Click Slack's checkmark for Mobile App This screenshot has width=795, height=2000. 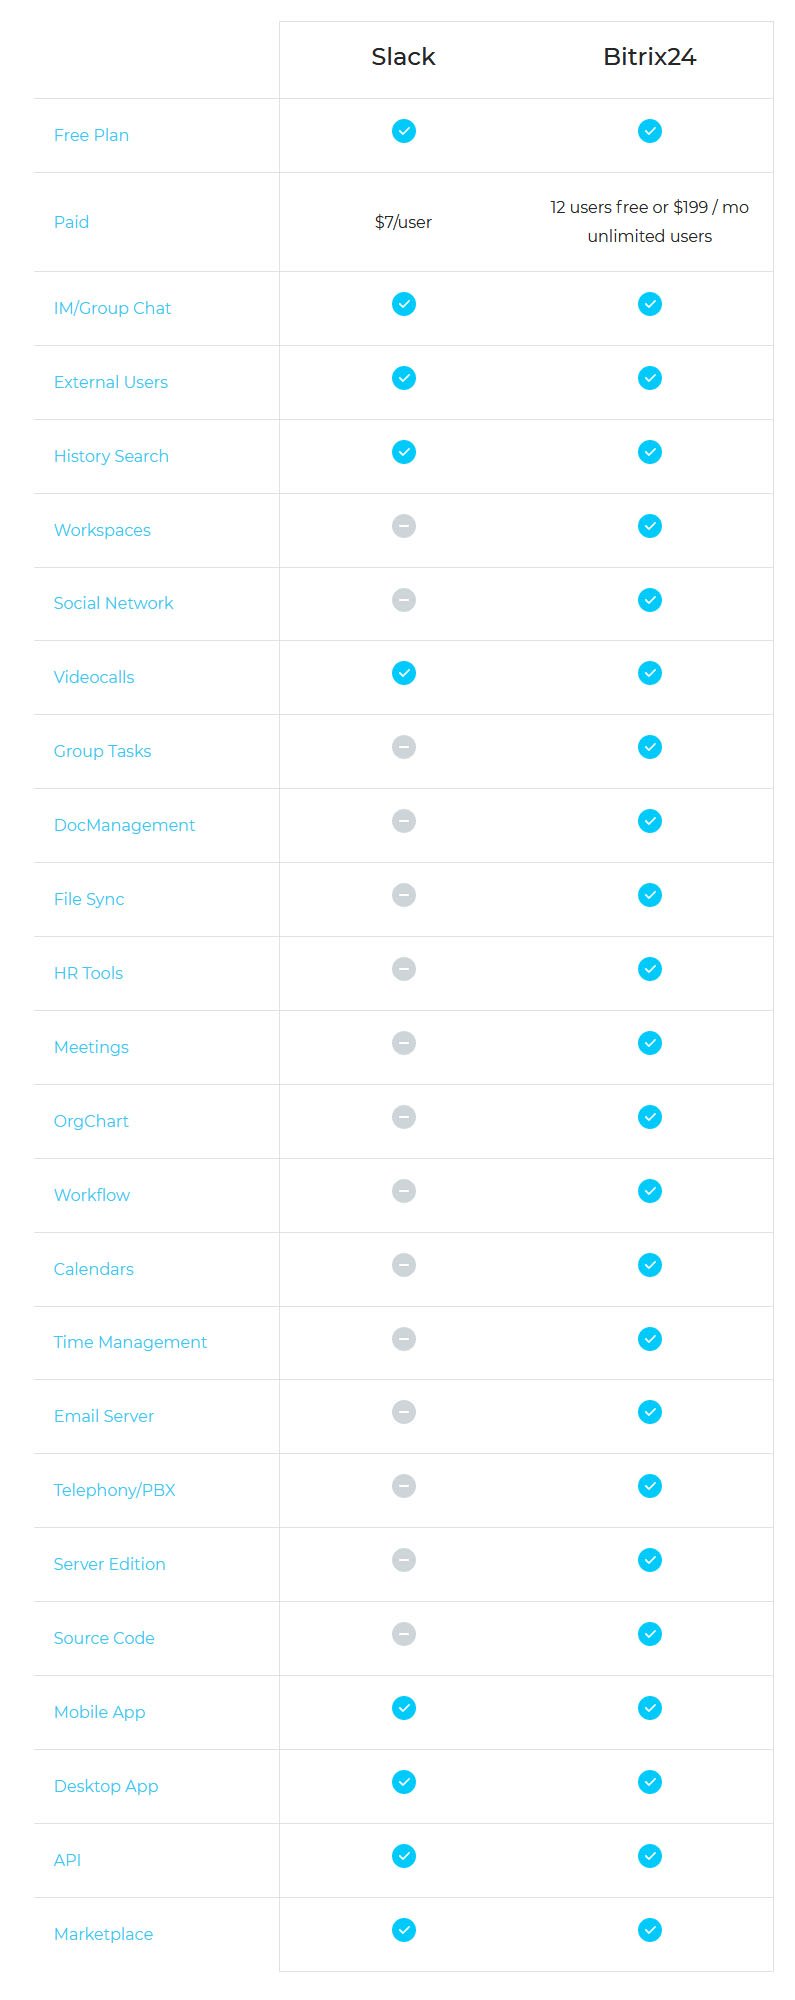click(404, 1708)
